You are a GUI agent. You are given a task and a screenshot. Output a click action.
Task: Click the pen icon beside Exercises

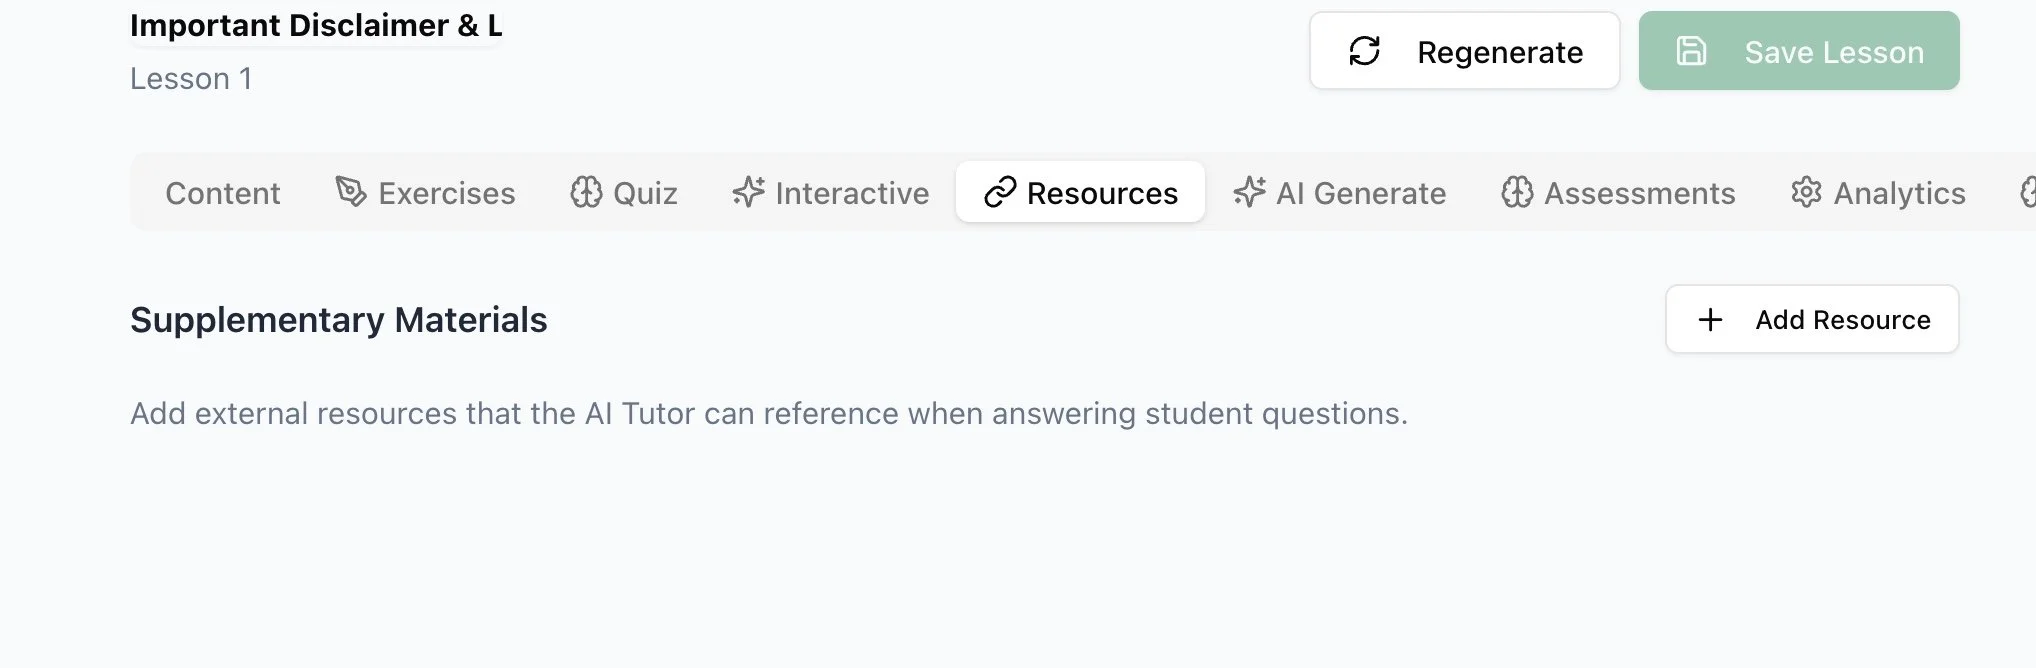pyautogui.click(x=350, y=191)
